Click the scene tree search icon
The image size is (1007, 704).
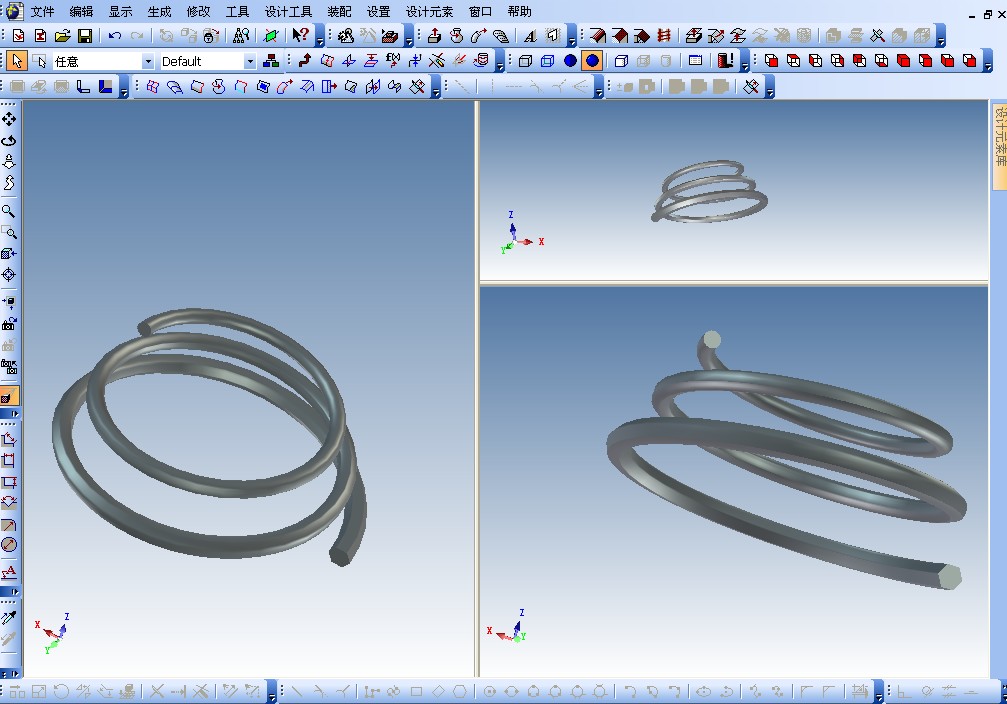click(x=241, y=35)
